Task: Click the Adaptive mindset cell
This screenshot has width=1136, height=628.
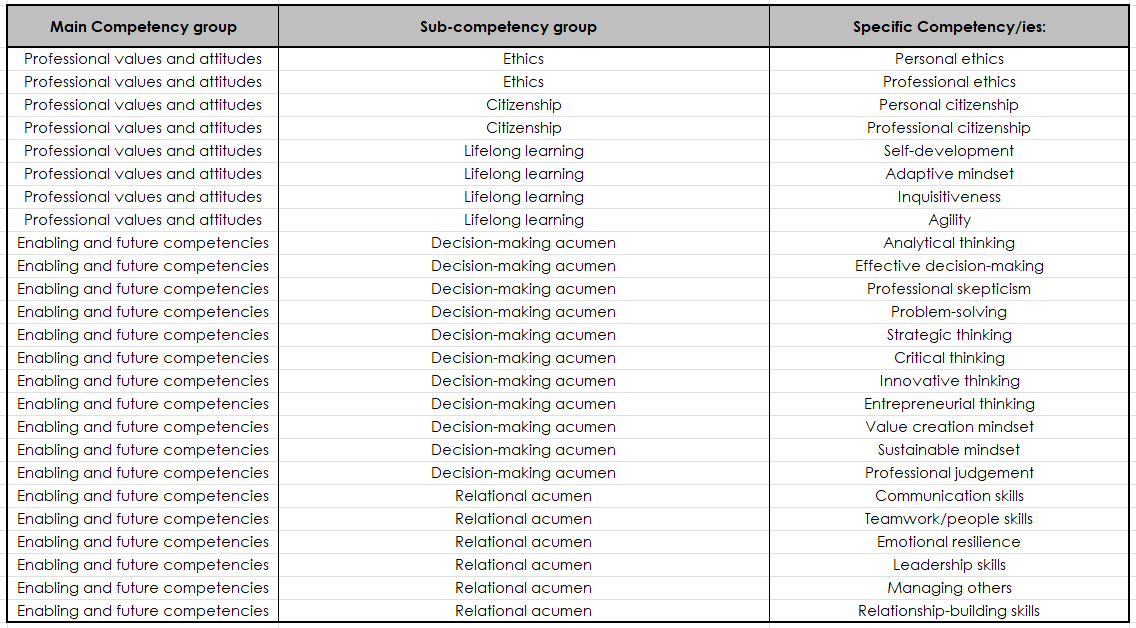Action: point(949,174)
